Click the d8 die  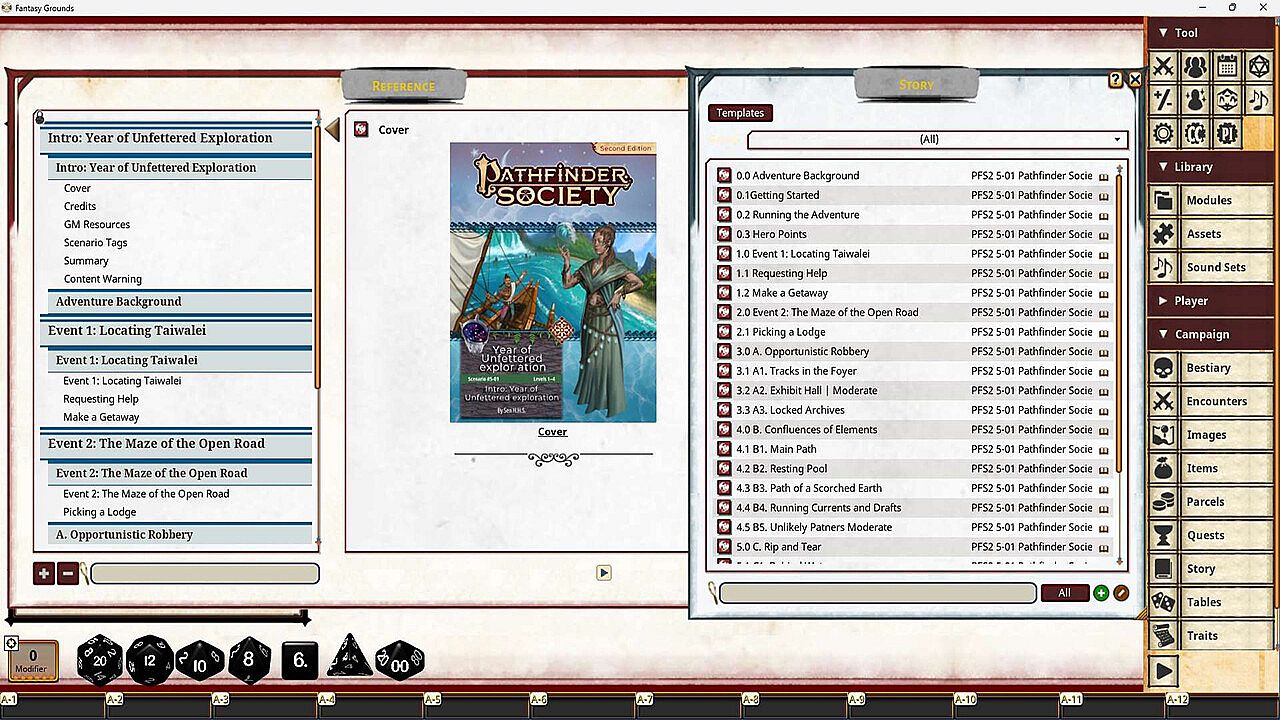click(249, 660)
